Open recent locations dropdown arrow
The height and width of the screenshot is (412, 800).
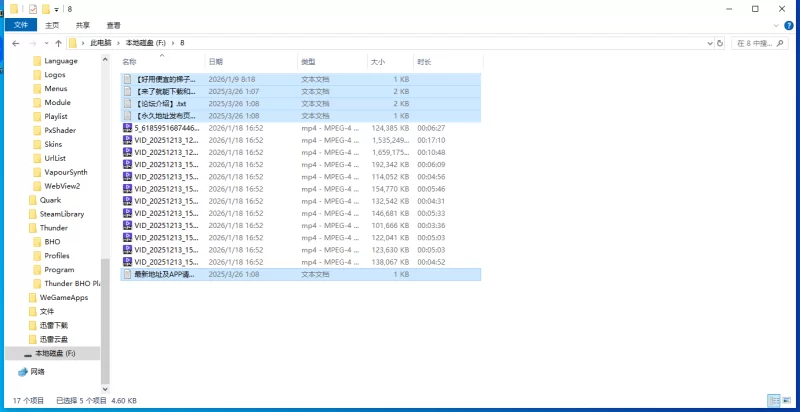[x=46, y=43]
